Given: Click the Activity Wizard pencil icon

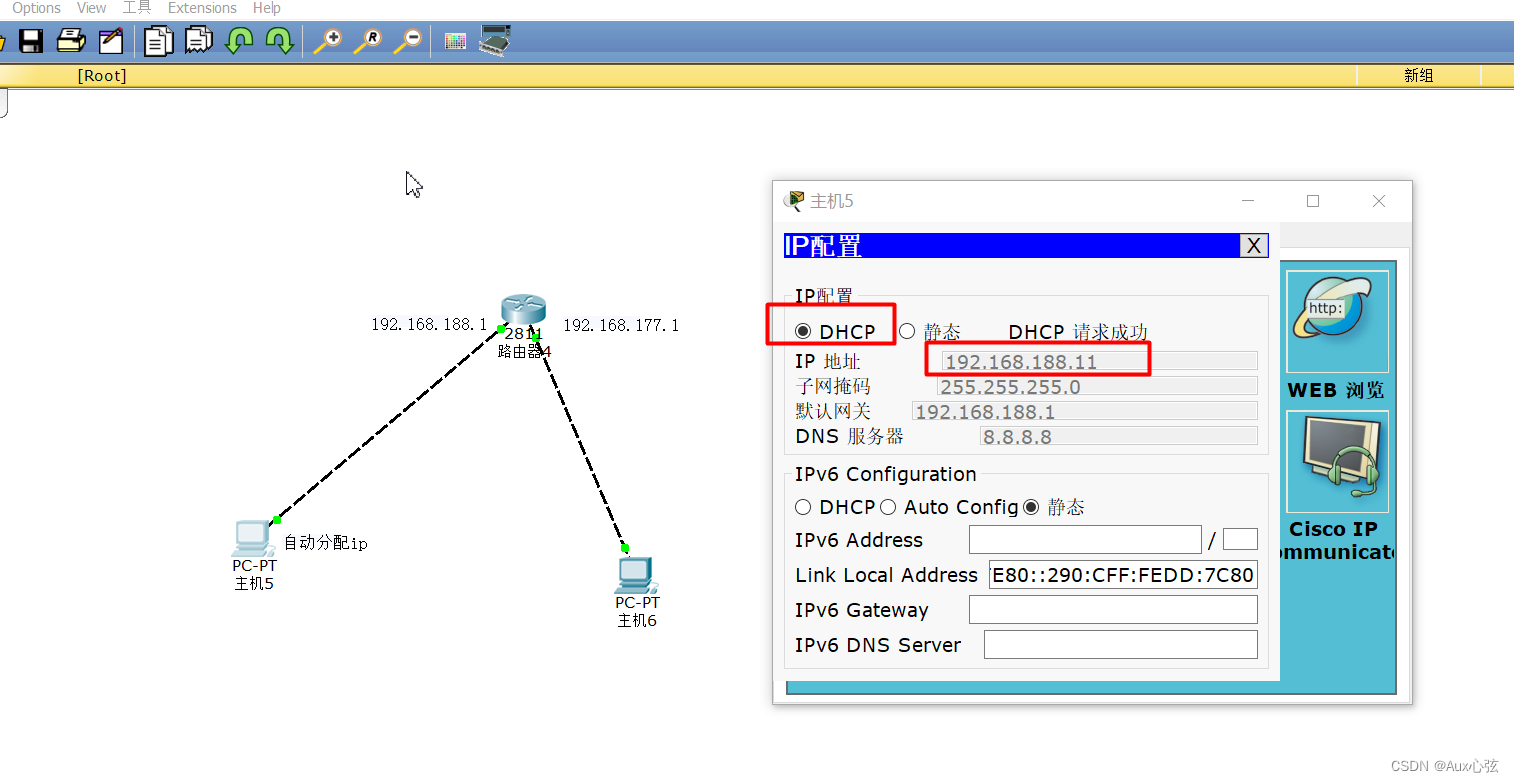Looking at the screenshot, I should (110, 40).
